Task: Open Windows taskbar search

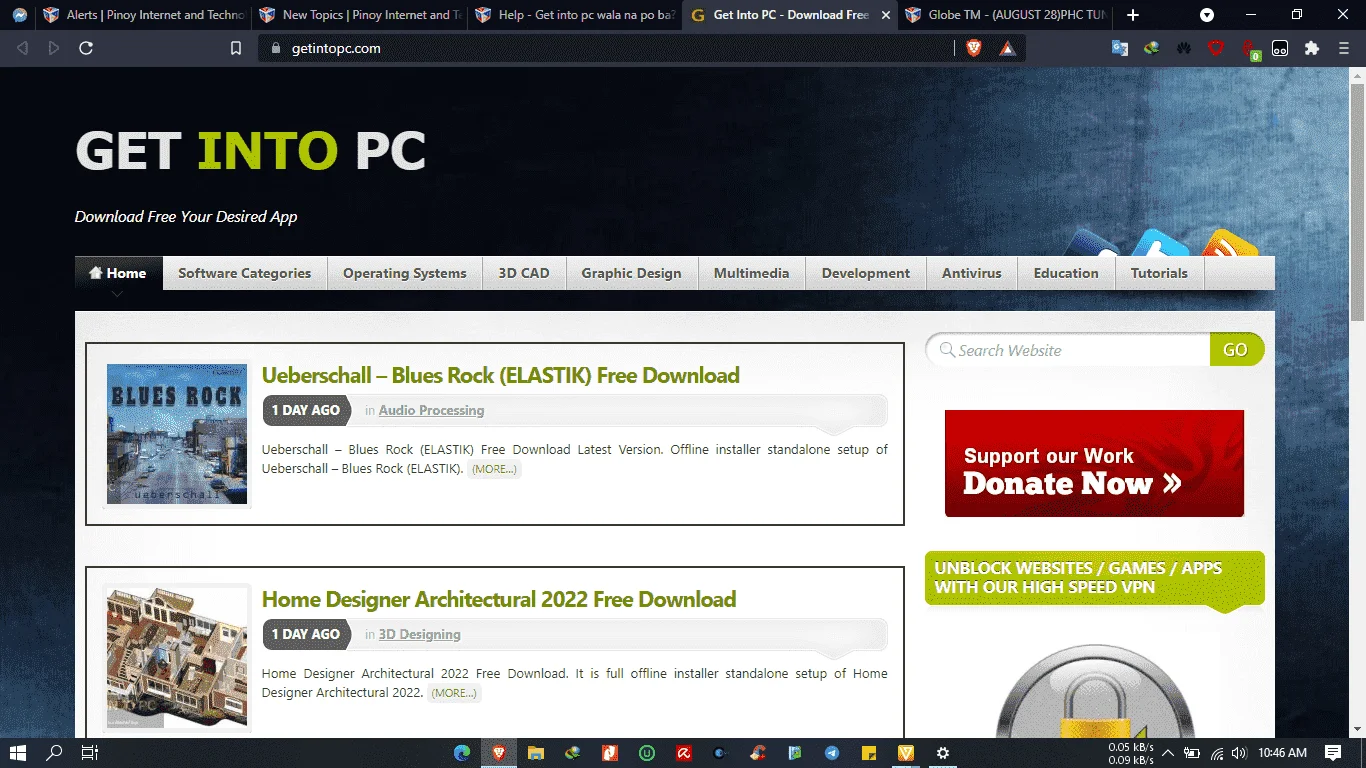Action: pyautogui.click(x=54, y=753)
